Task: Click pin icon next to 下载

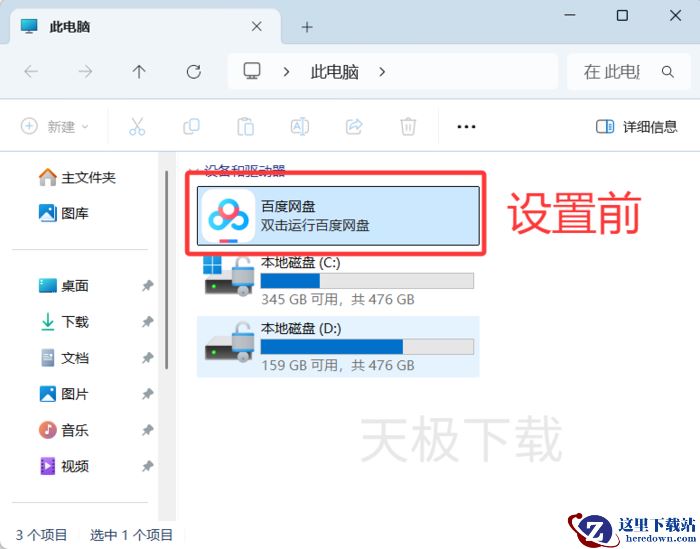Action: (x=147, y=322)
